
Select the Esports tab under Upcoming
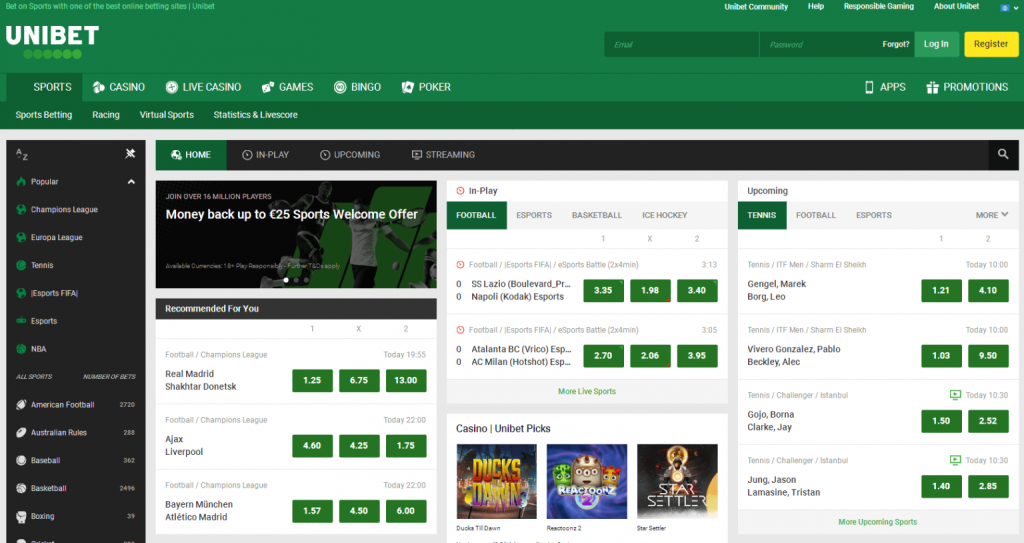coord(873,215)
